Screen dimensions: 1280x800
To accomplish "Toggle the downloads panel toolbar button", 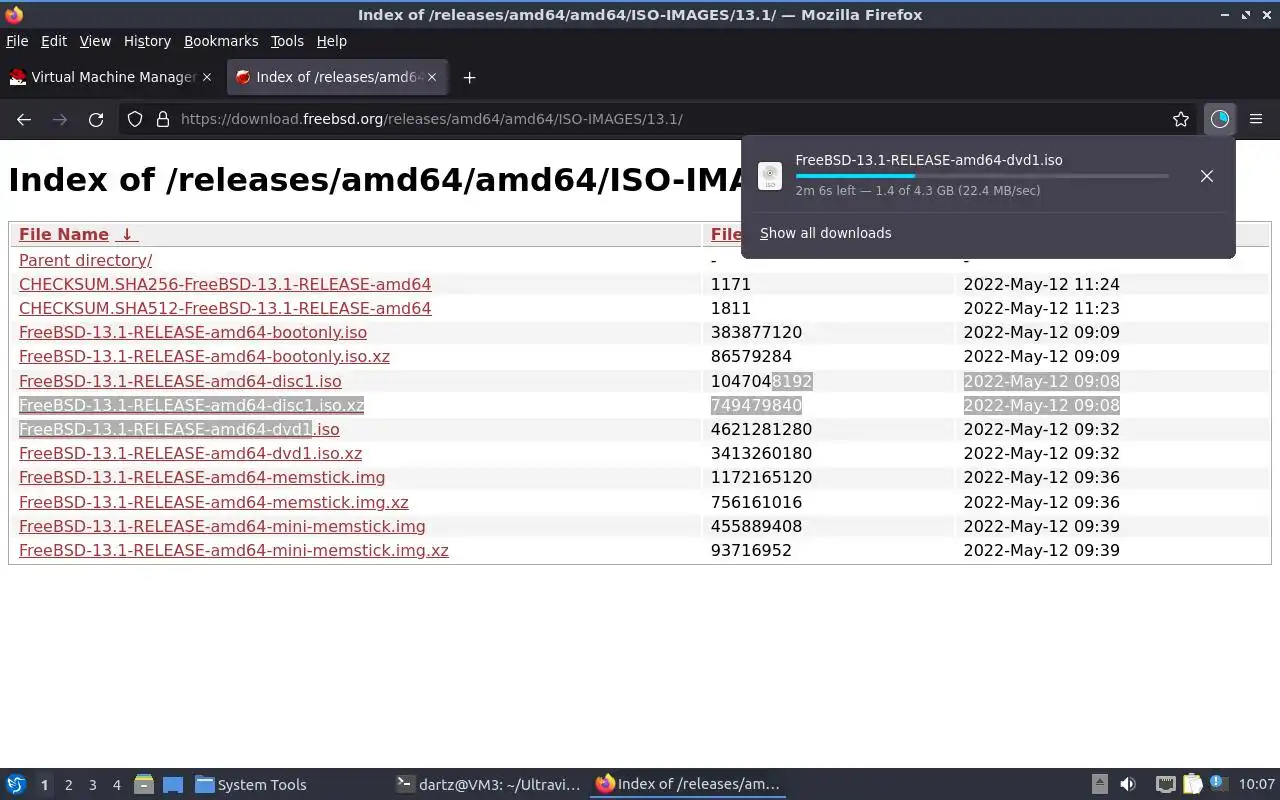I will pos(1220,119).
